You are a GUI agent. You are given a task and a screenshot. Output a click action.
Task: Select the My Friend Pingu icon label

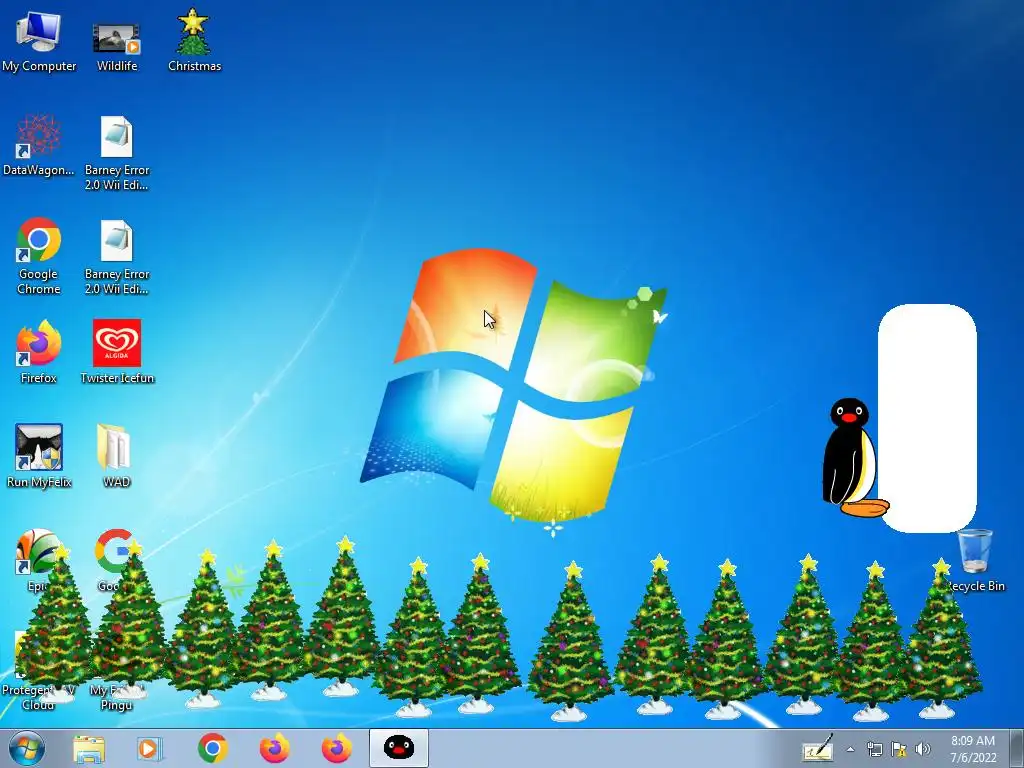tap(116, 697)
